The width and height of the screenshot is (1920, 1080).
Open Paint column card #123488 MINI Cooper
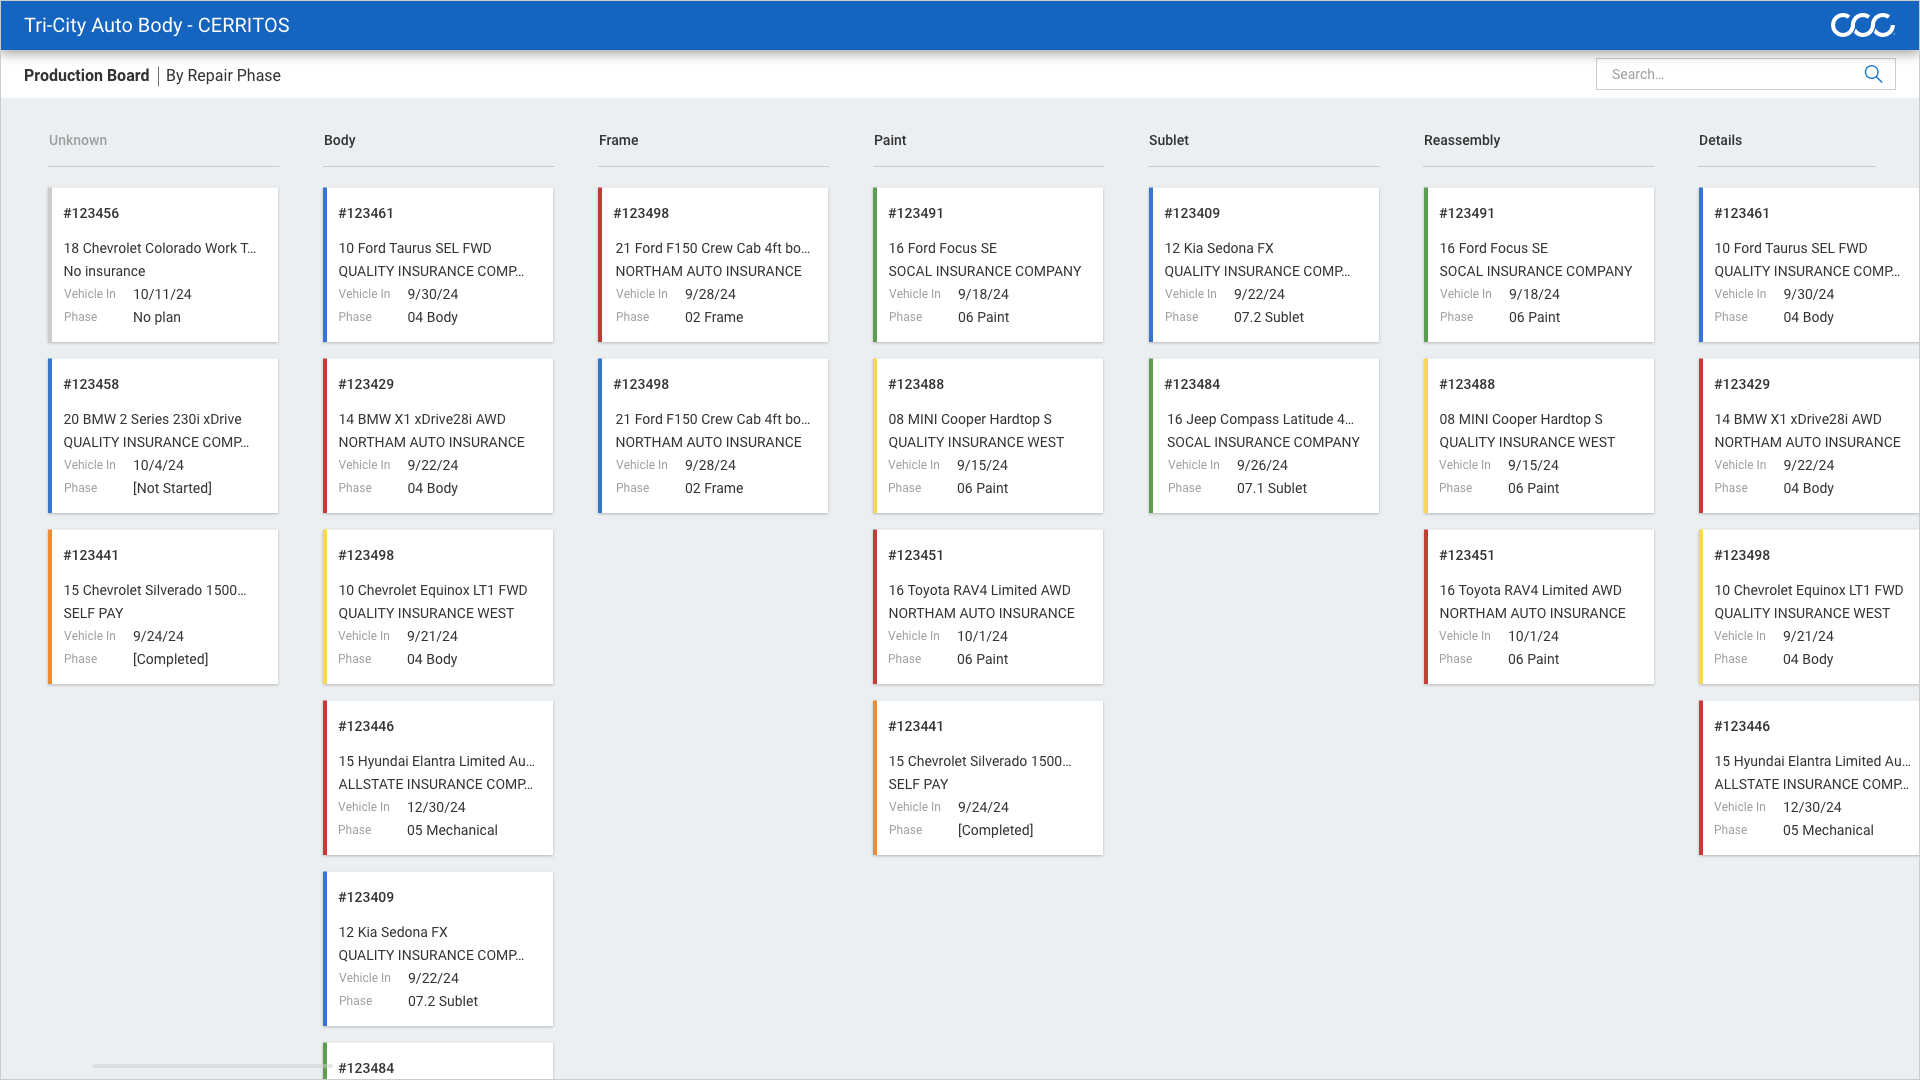point(988,436)
